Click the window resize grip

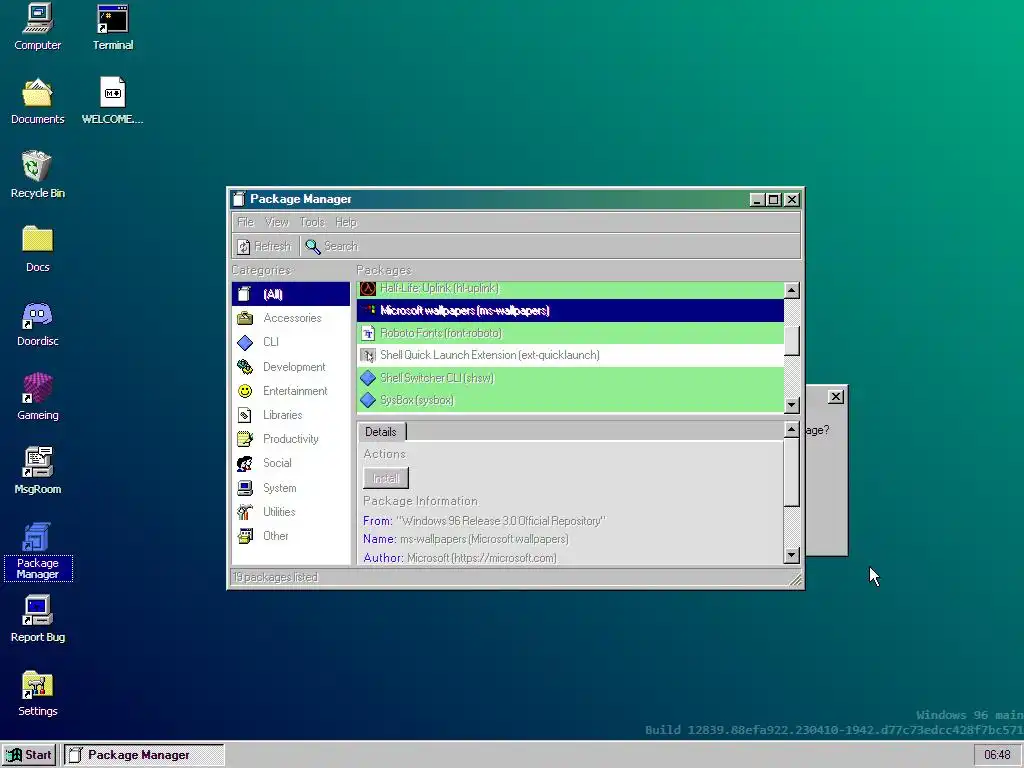coord(795,578)
